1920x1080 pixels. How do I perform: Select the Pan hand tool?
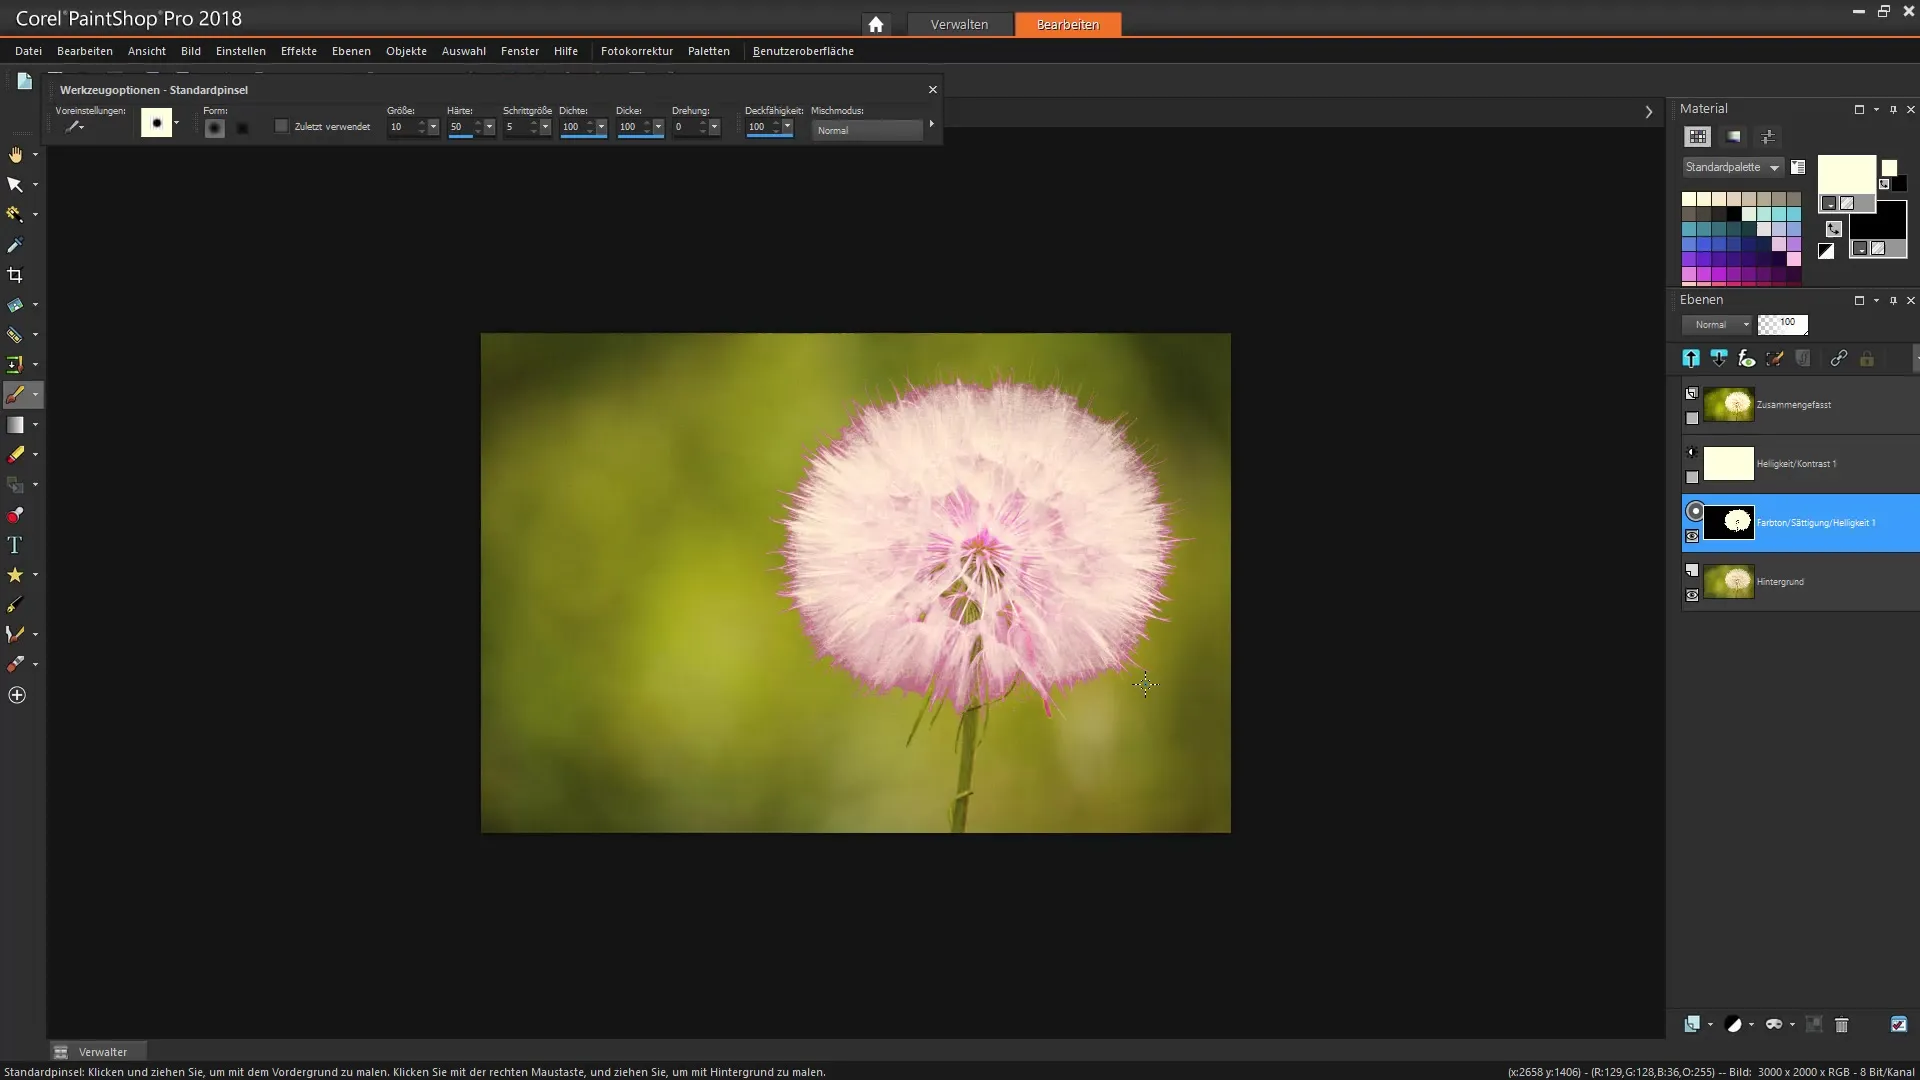pos(16,155)
